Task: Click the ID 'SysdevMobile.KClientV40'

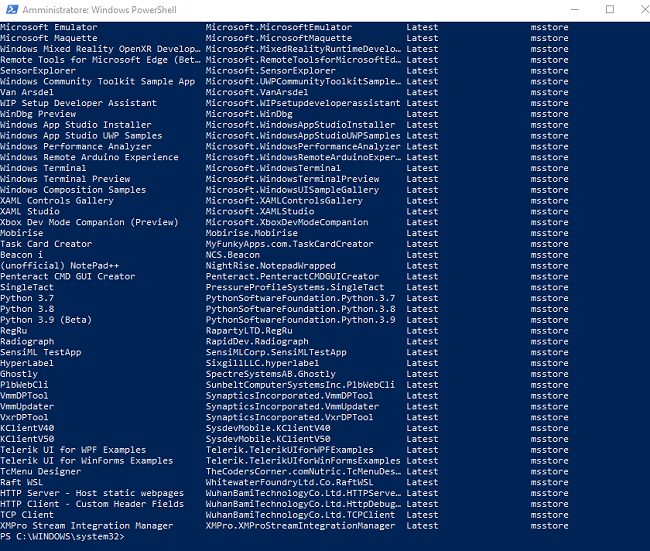Action: tap(268, 428)
